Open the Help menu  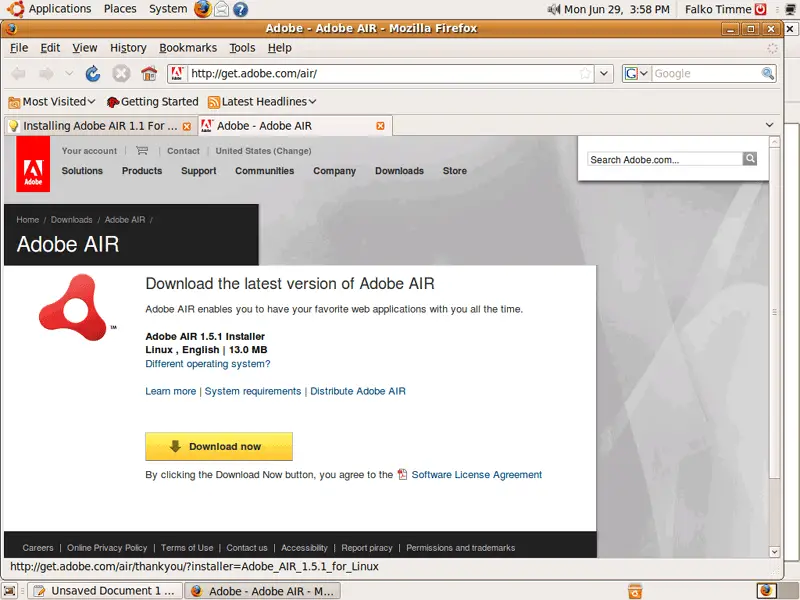280,48
